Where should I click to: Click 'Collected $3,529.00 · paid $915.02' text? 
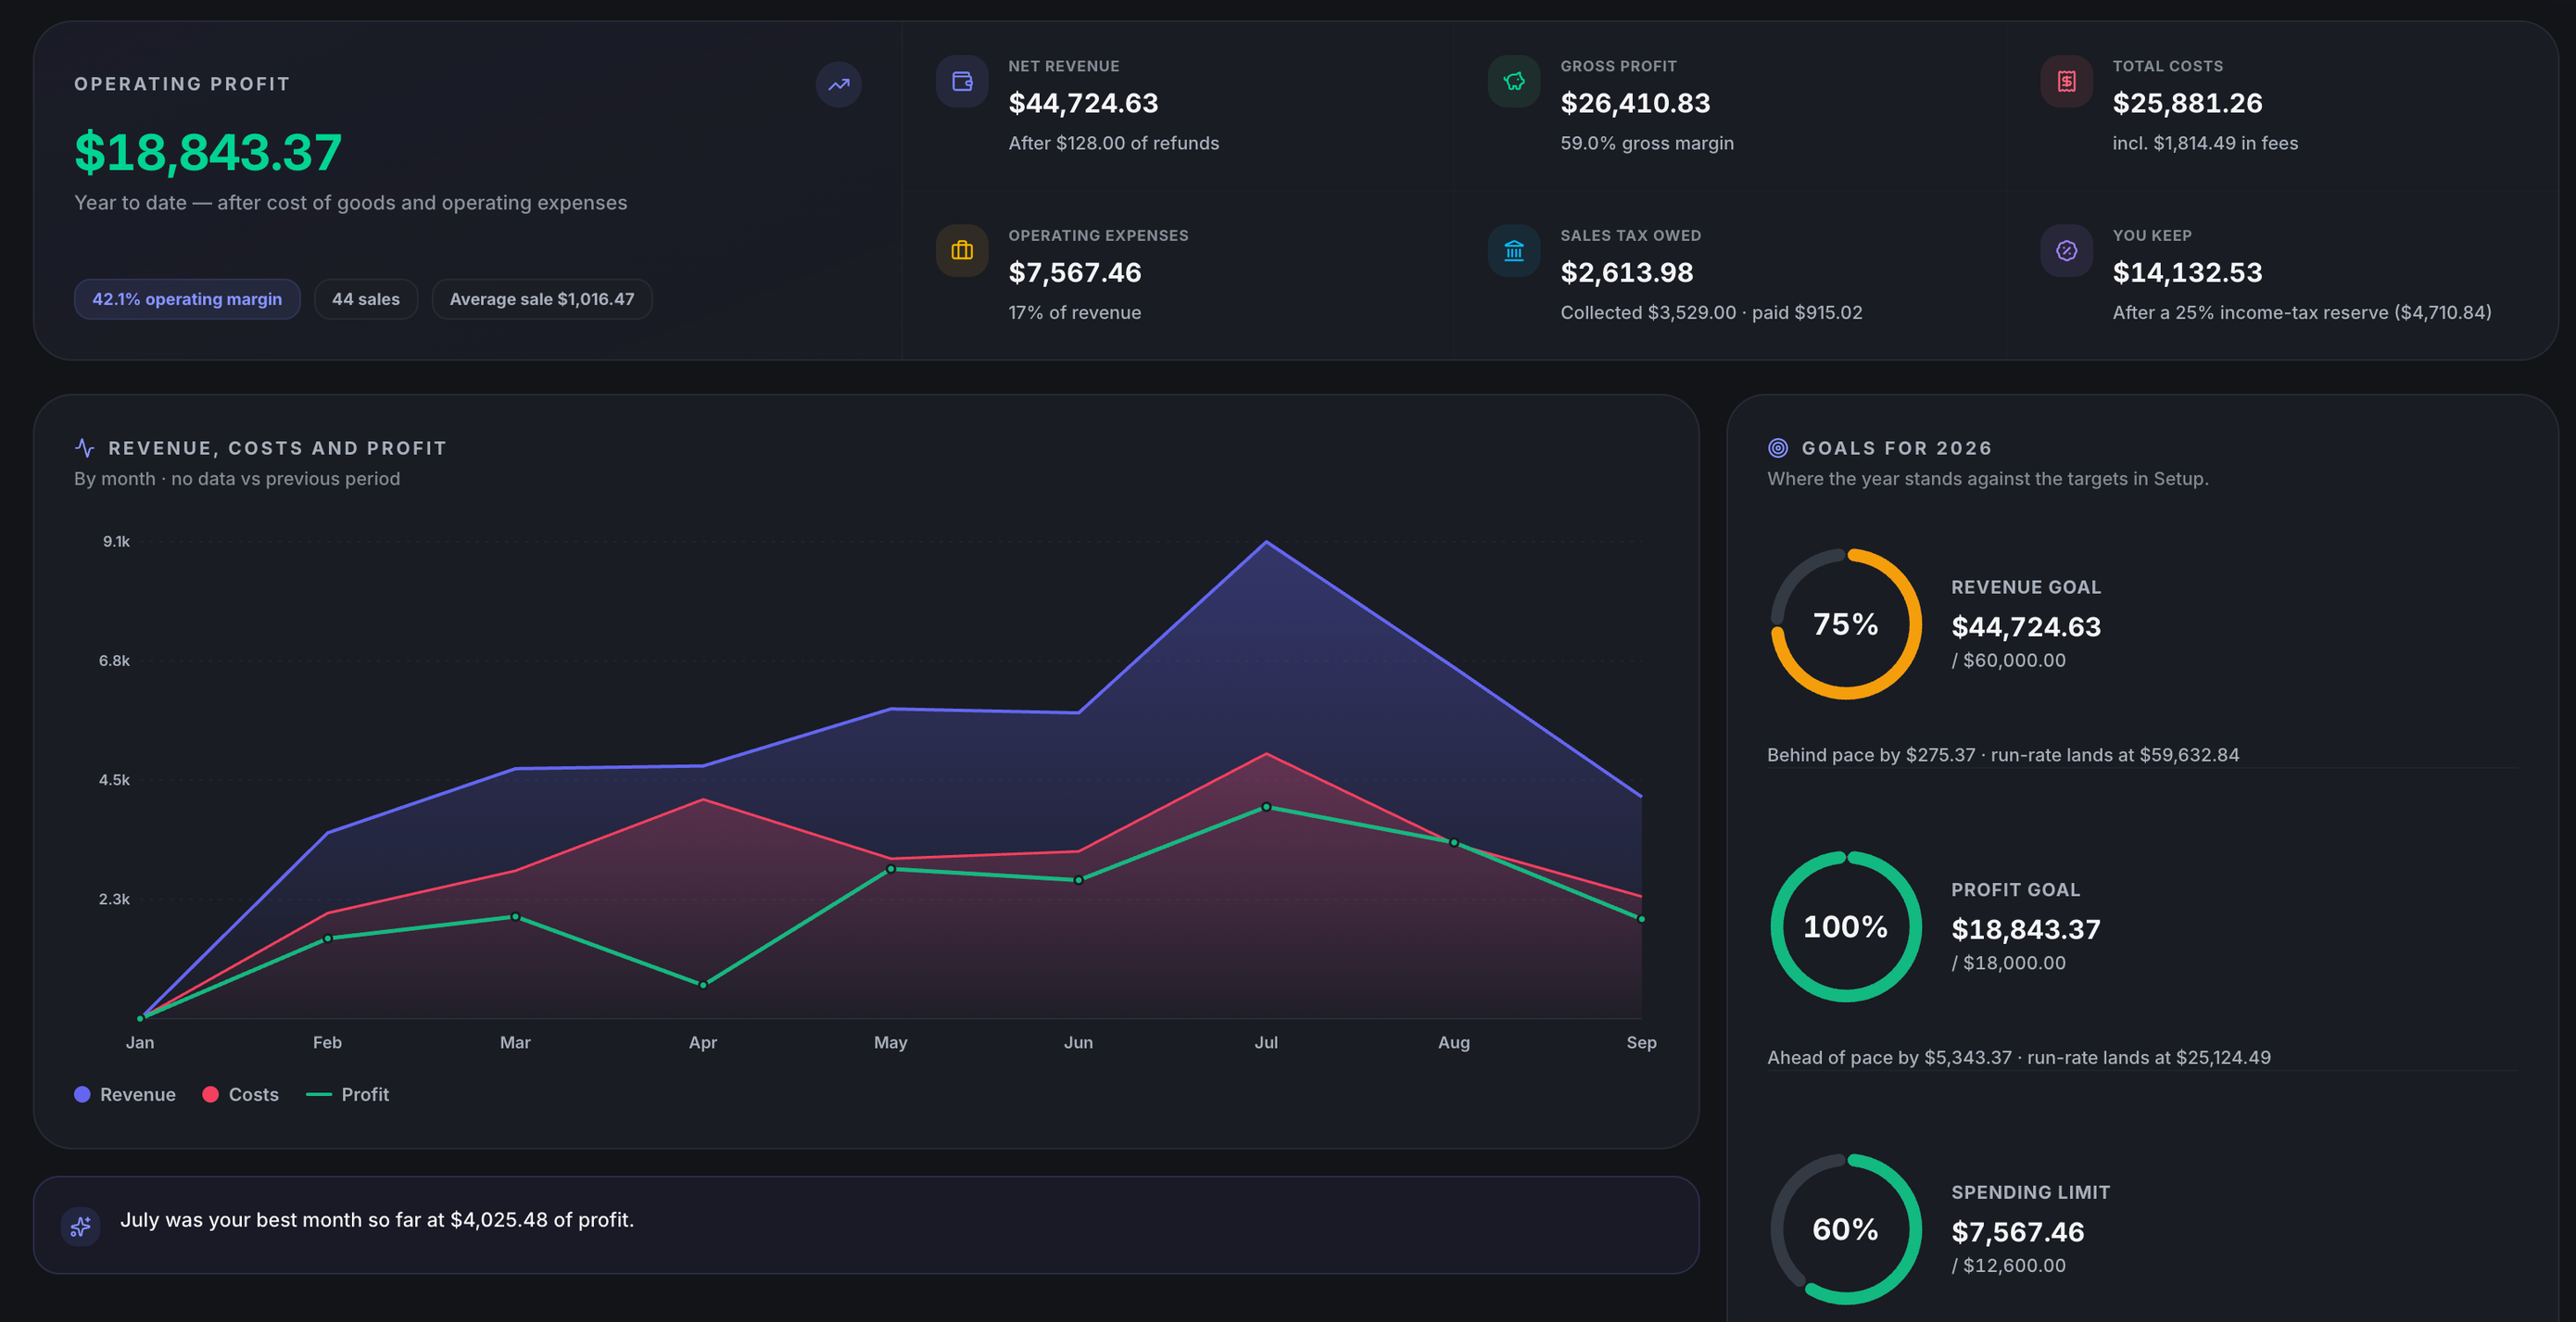pyautogui.click(x=1711, y=312)
